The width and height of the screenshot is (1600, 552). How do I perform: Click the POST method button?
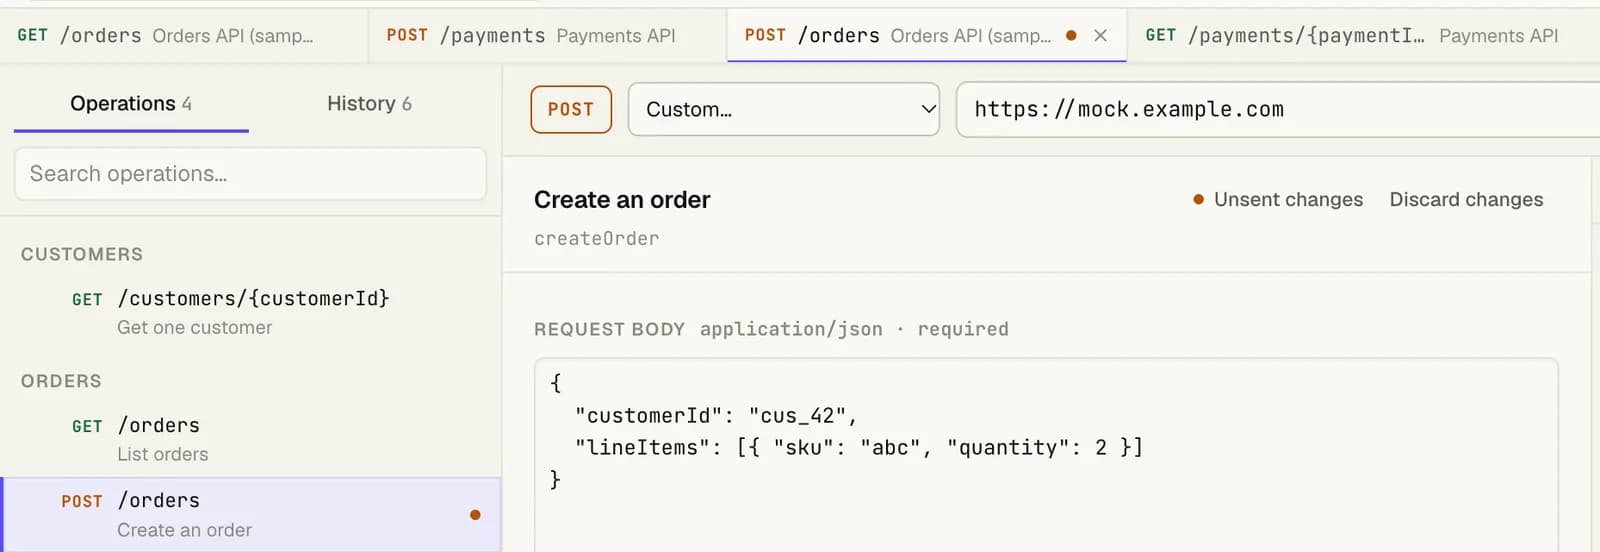[x=571, y=109]
